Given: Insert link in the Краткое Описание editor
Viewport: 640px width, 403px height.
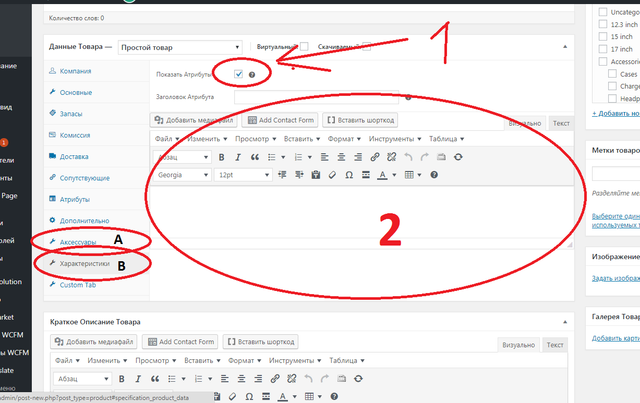Looking at the screenshot, I should click(x=275, y=379).
